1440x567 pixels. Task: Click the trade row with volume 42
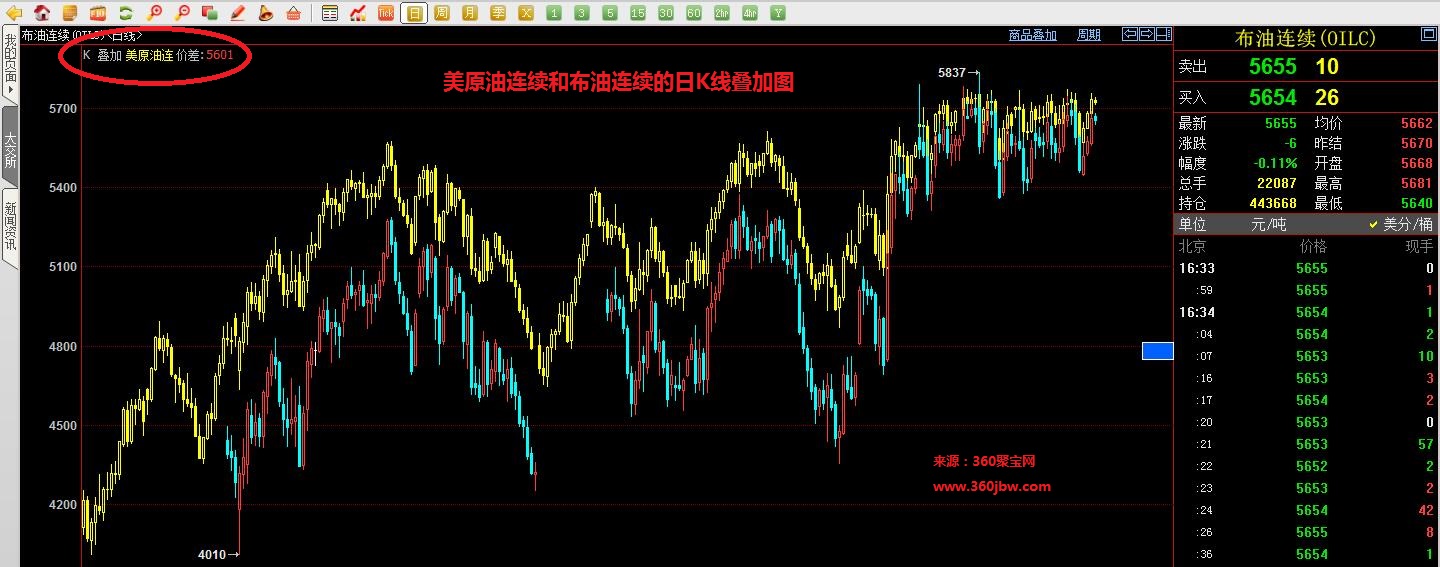1306,510
